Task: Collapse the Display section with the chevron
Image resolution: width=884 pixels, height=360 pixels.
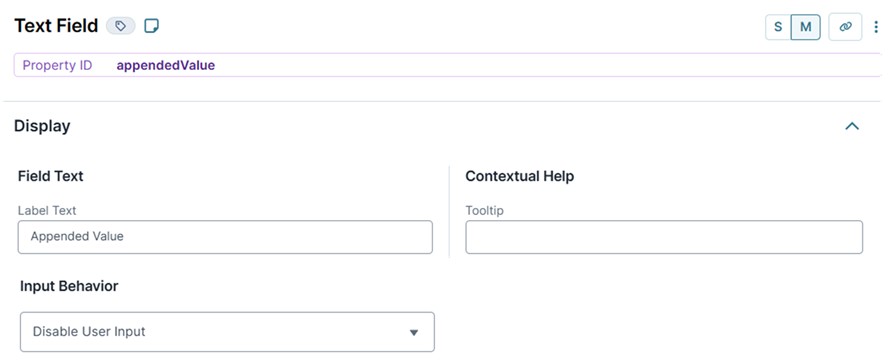Action: point(852,126)
